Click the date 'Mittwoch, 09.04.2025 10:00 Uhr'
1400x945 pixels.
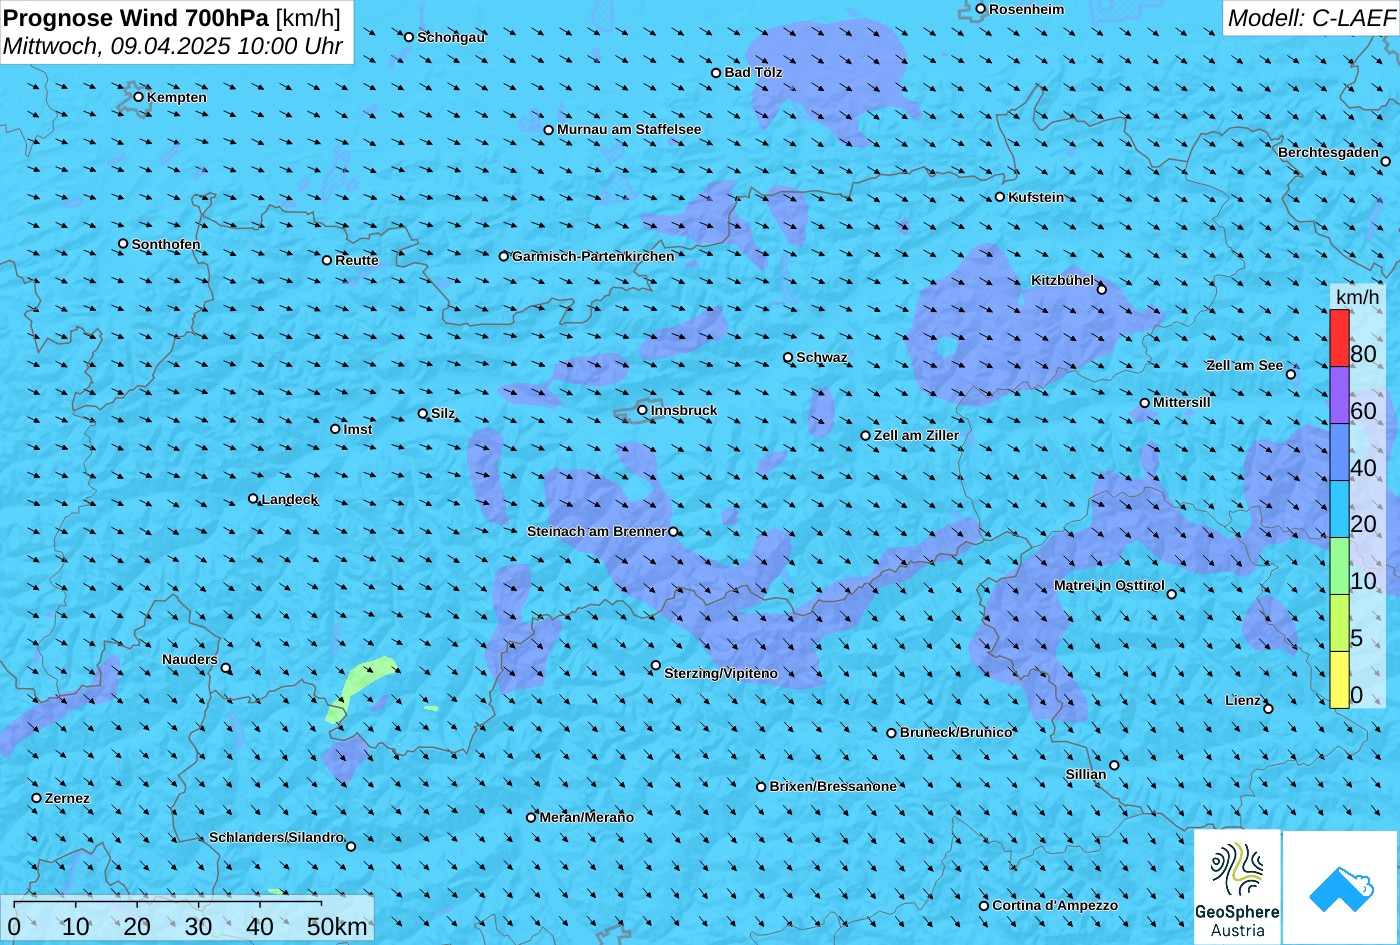tap(173, 46)
